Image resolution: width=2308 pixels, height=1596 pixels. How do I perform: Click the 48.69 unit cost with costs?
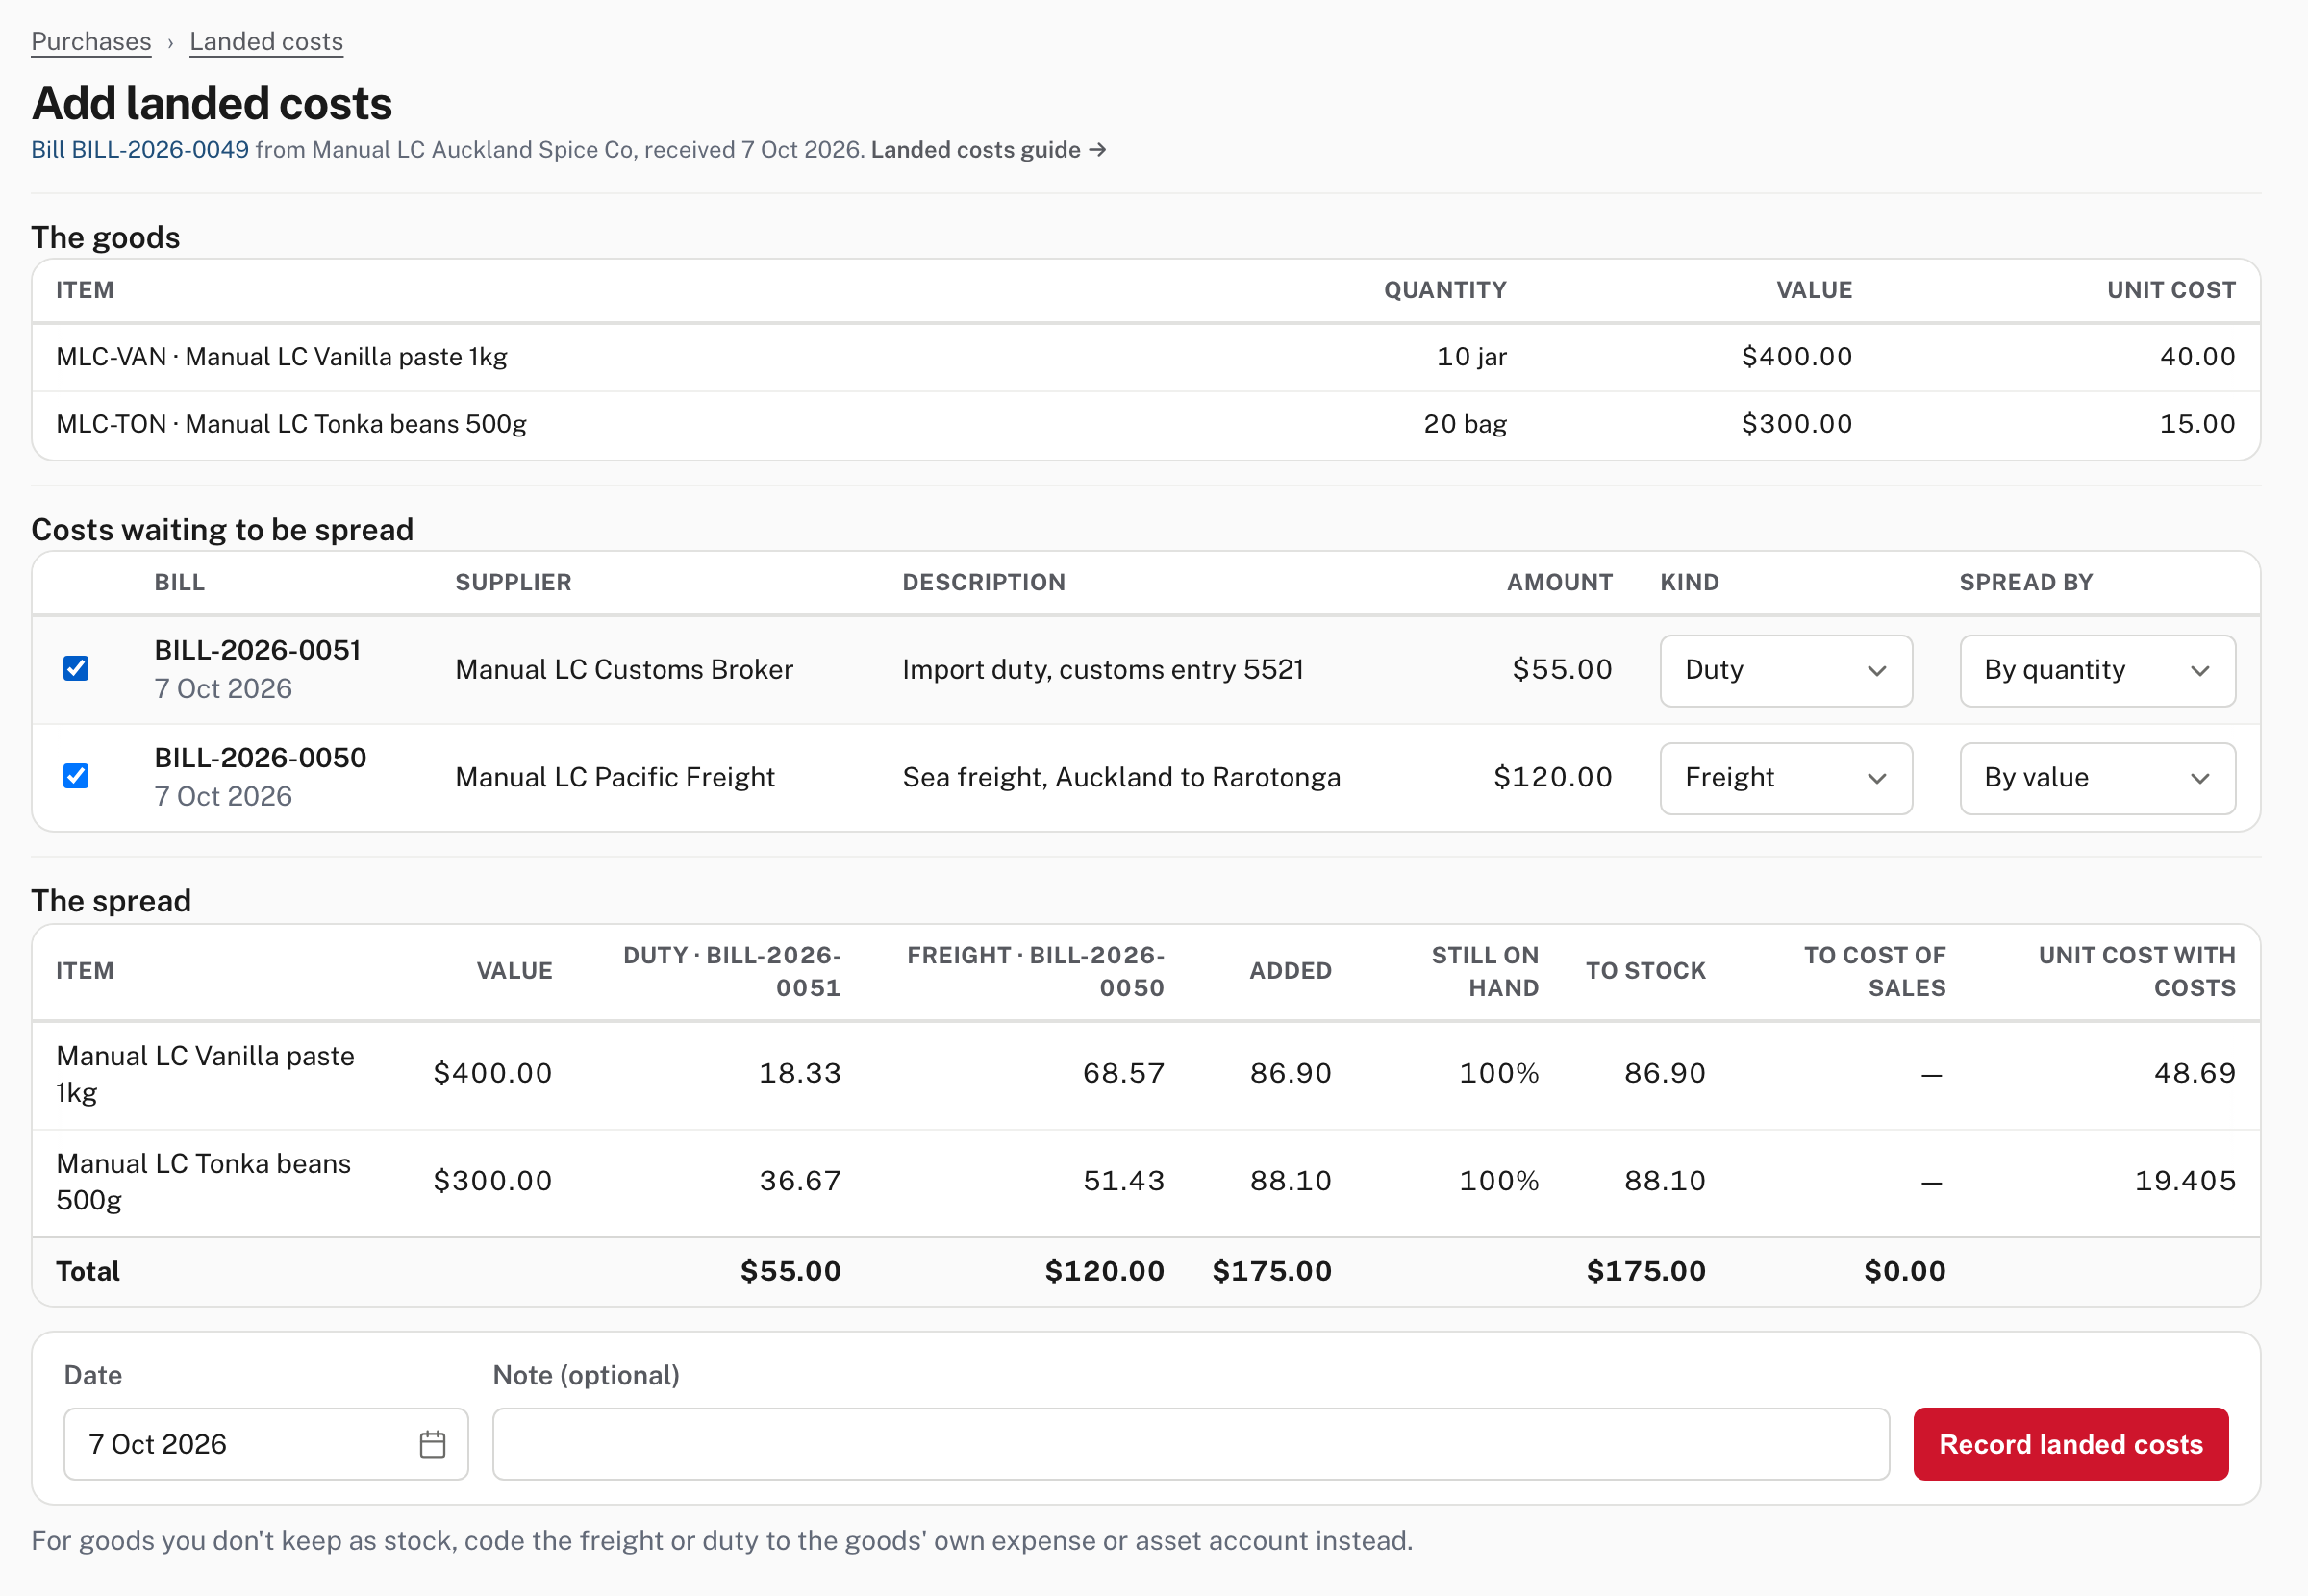[x=2194, y=1073]
